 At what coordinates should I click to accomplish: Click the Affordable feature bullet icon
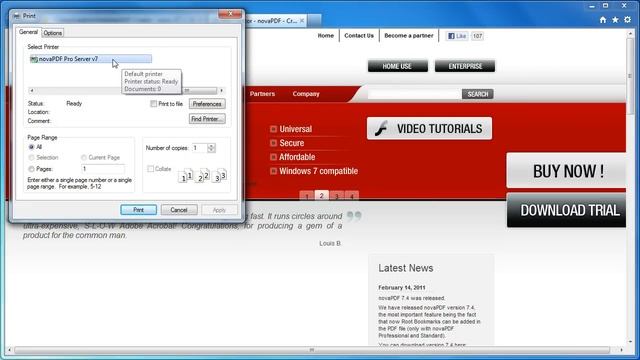coord(273,157)
